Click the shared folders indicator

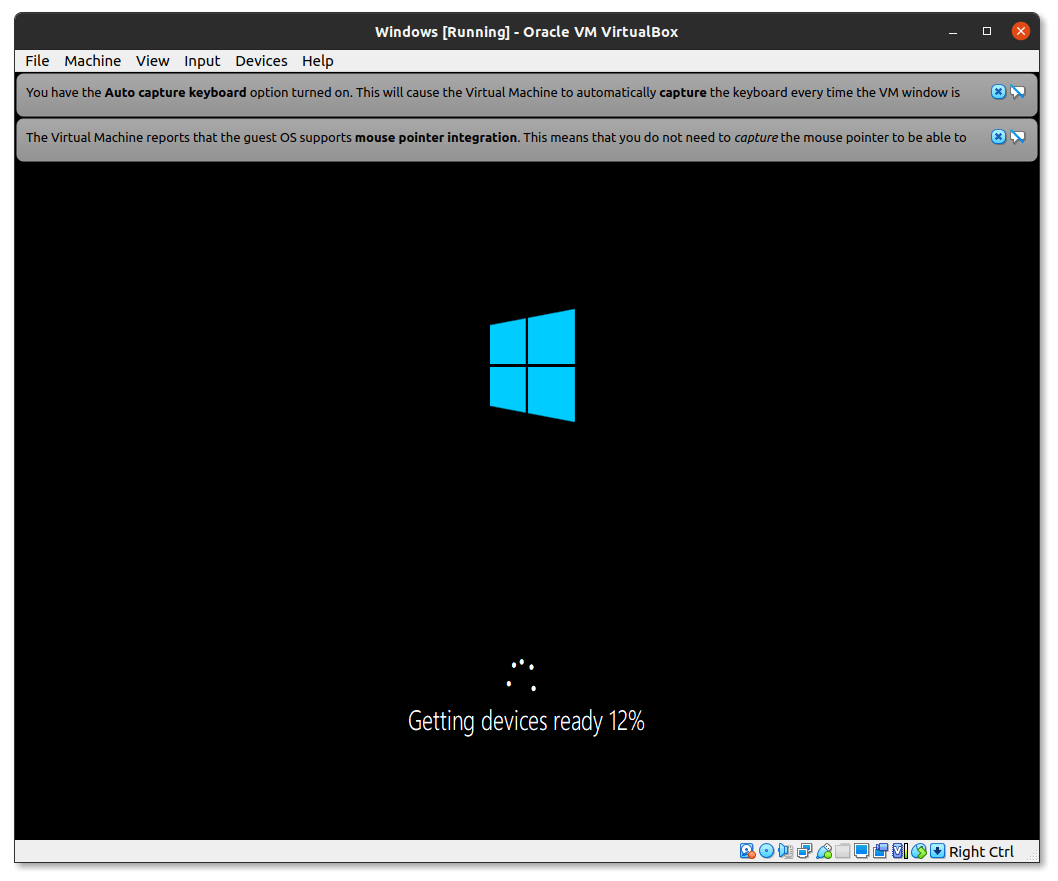[x=842, y=851]
